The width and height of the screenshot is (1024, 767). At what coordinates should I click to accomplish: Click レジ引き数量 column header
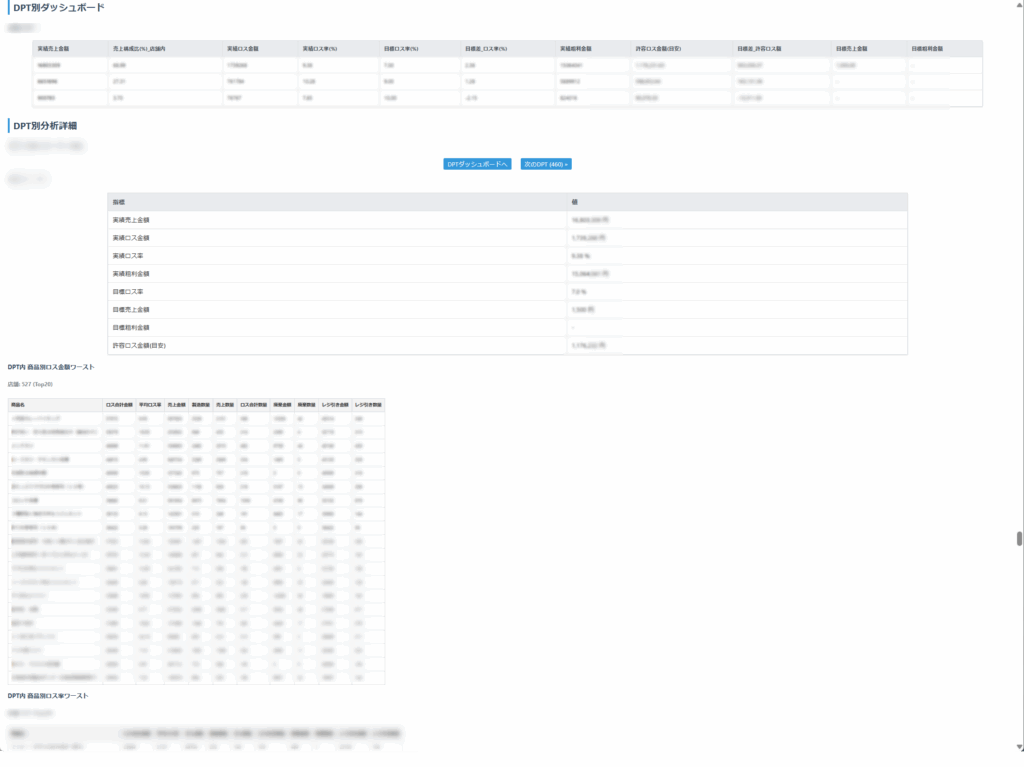click(x=368, y=405)
